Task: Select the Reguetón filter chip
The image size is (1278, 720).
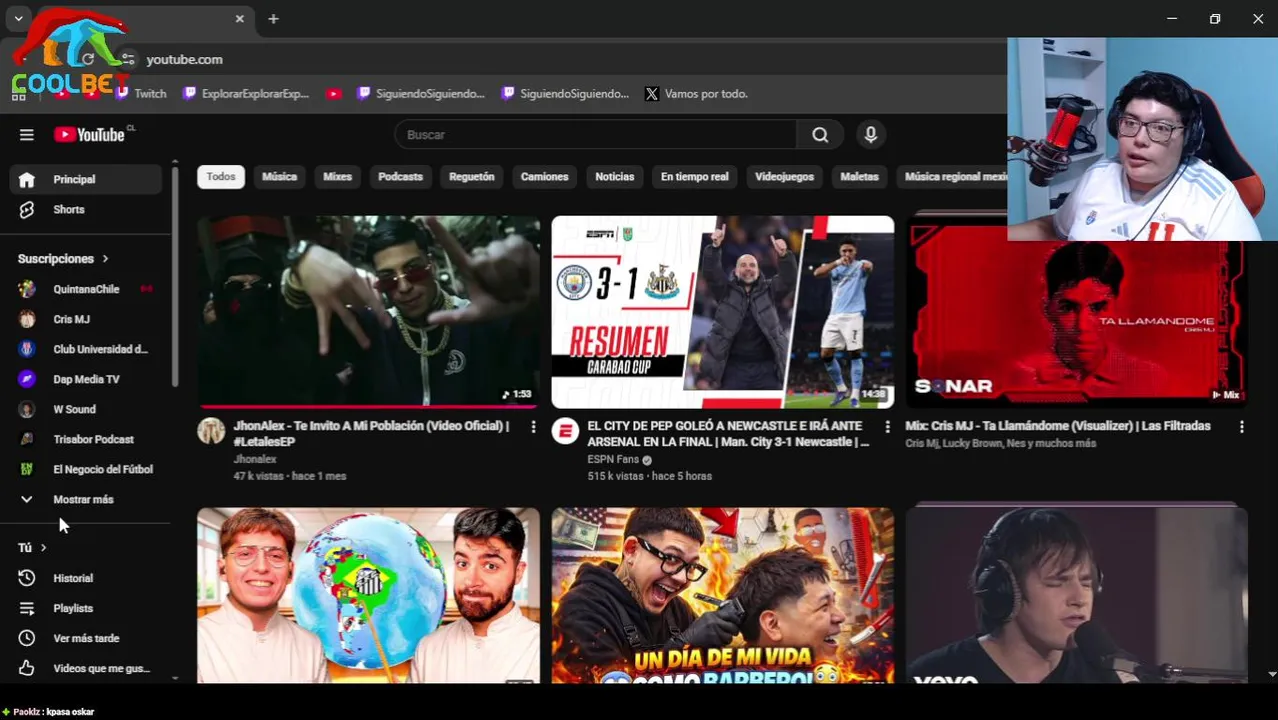Action: pos(472,177)
